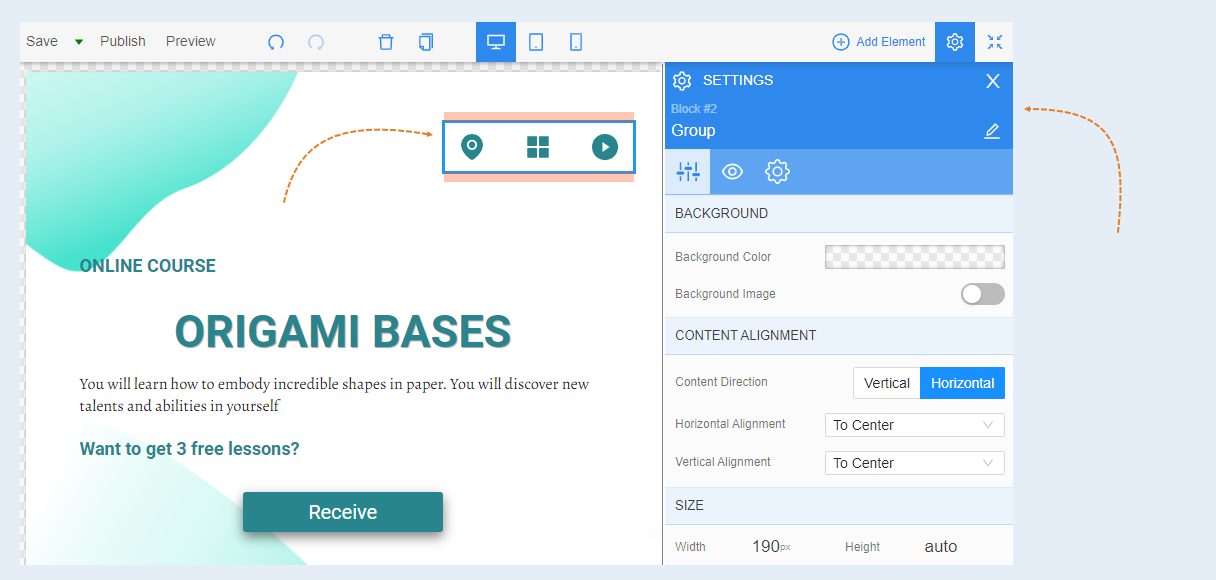Click the collapse fullscreen arrows icon

pos(995,42)
